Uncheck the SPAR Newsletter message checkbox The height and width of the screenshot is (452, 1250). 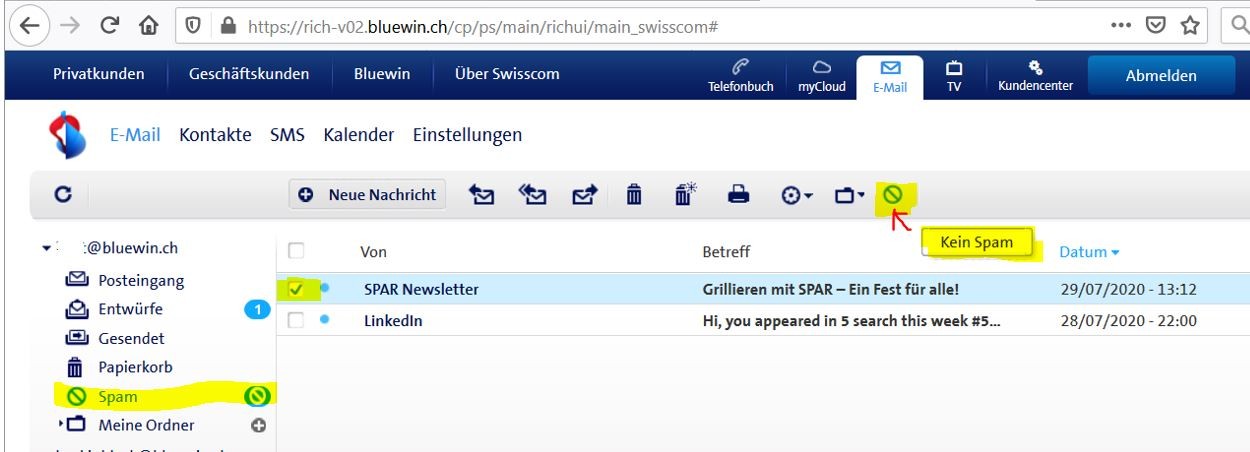(x=296, y=290)
